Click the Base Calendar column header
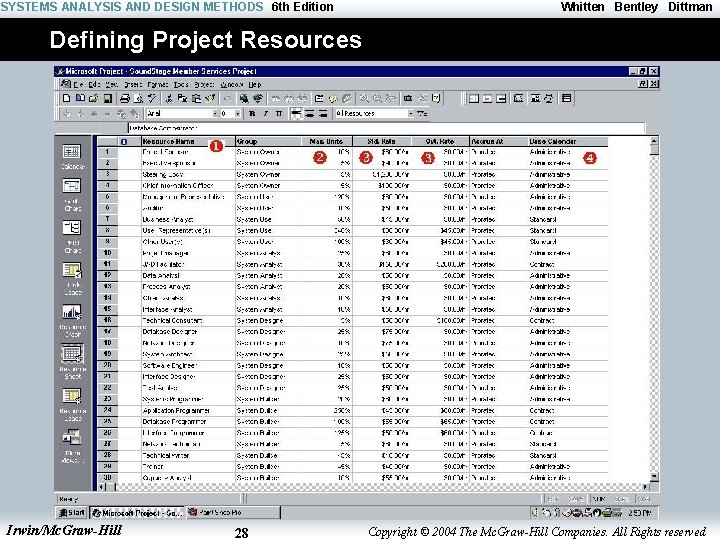This screenshot has width=720, height=540. [568, 141]
